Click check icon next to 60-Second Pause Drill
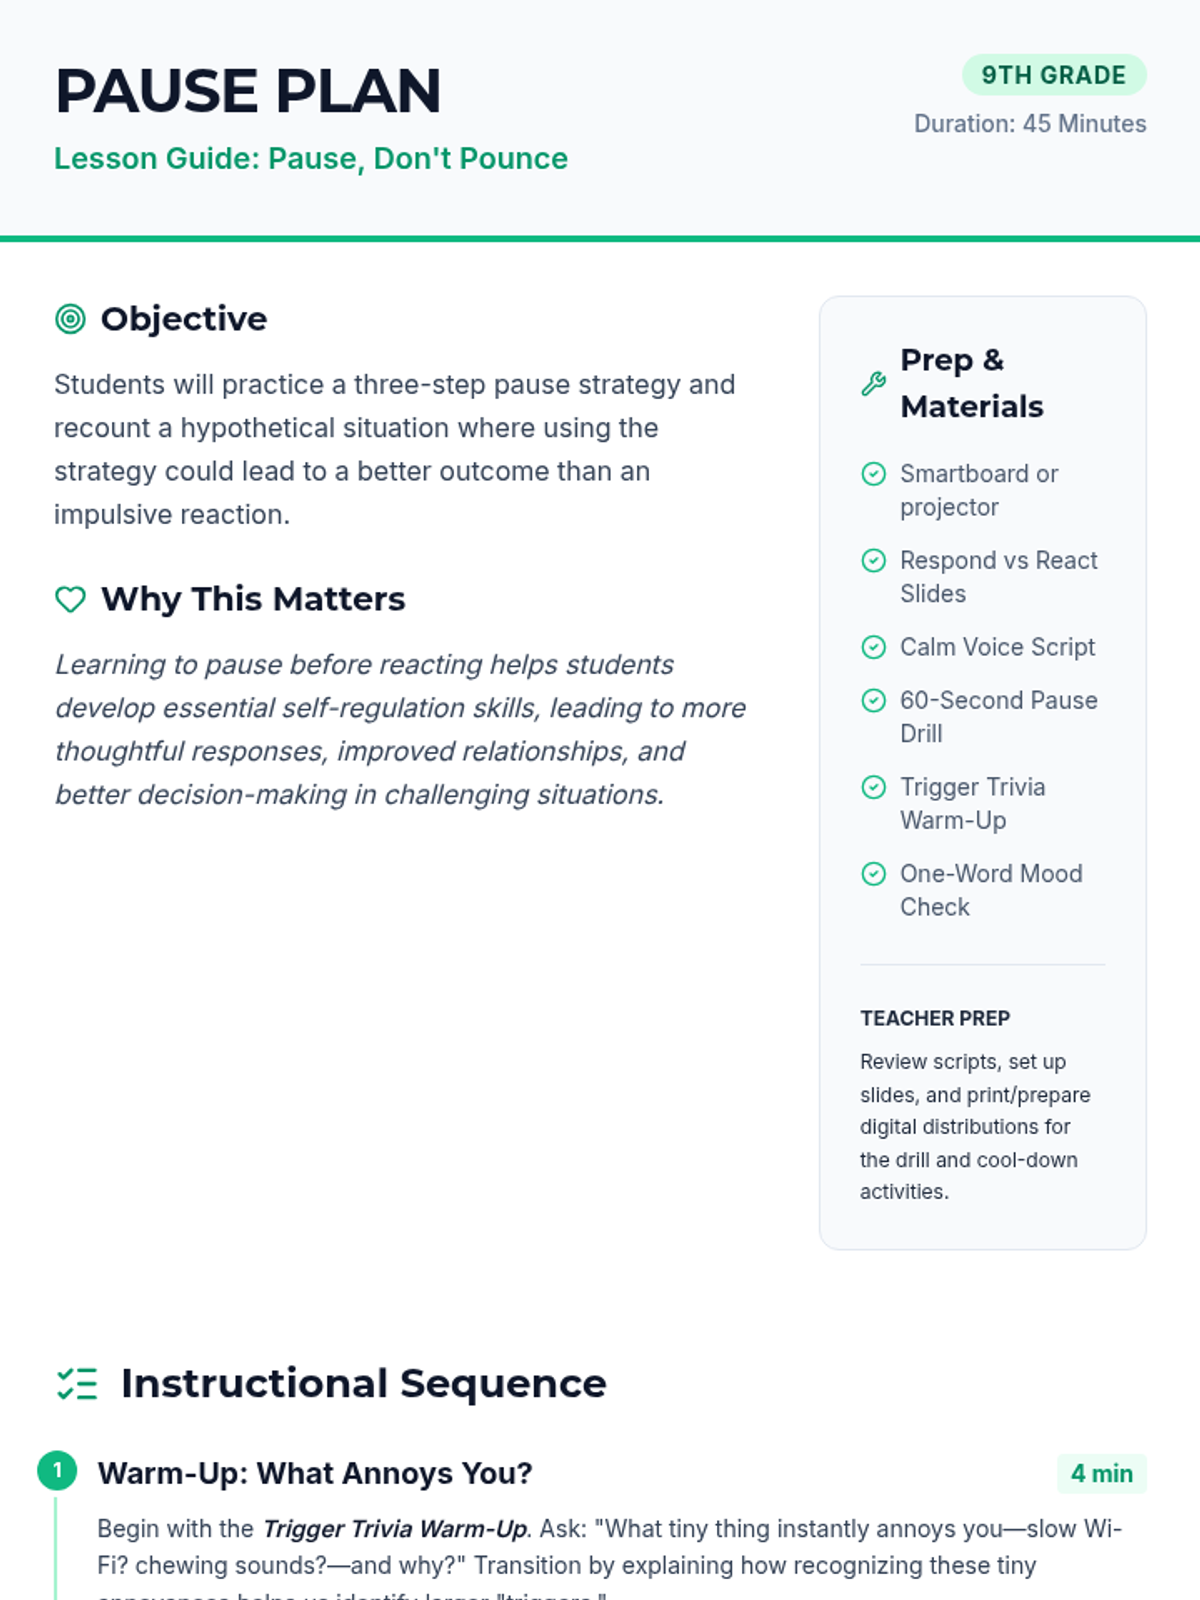This screenshot has width=1200, height=1600. [873, 701]
